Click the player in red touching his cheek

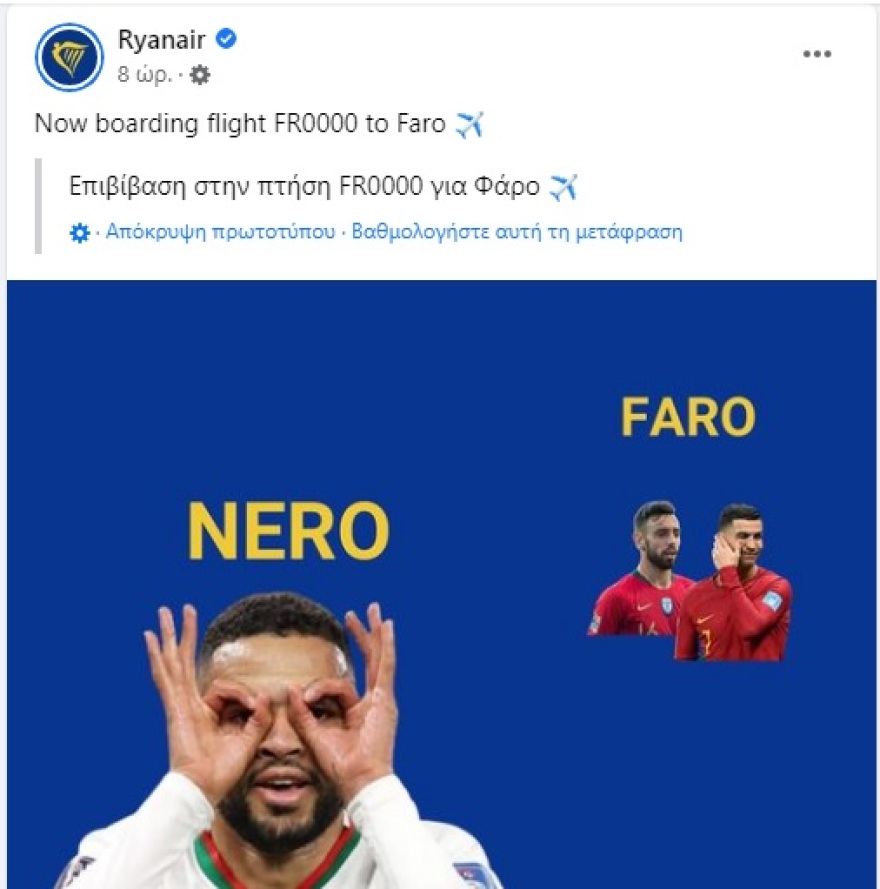(733, 583)
